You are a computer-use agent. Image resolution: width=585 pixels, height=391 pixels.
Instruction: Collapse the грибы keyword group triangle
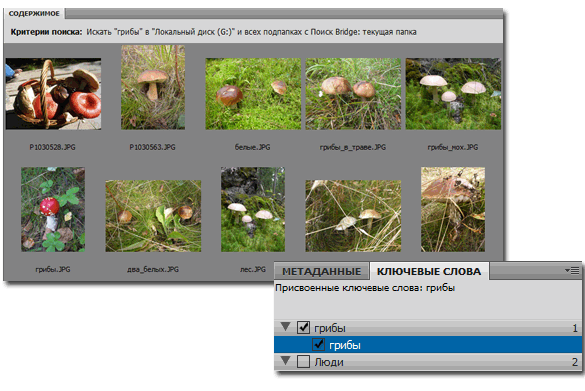tap(286, 327)
